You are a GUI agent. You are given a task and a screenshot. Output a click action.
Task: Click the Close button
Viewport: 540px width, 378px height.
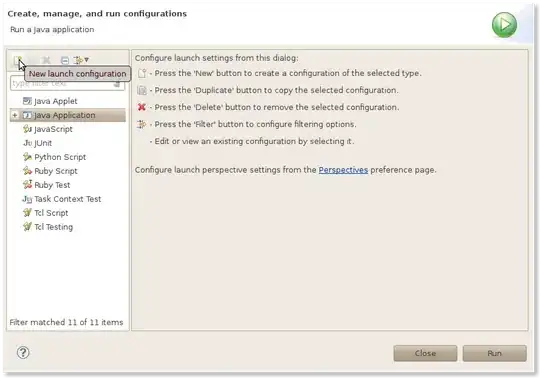tap(425, 354)
